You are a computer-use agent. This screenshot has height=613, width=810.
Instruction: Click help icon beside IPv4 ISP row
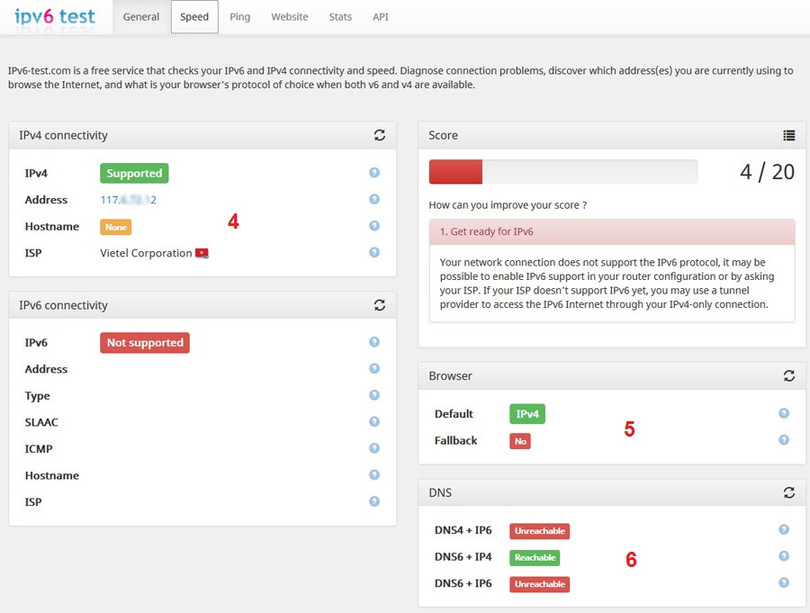click(374, 253)
